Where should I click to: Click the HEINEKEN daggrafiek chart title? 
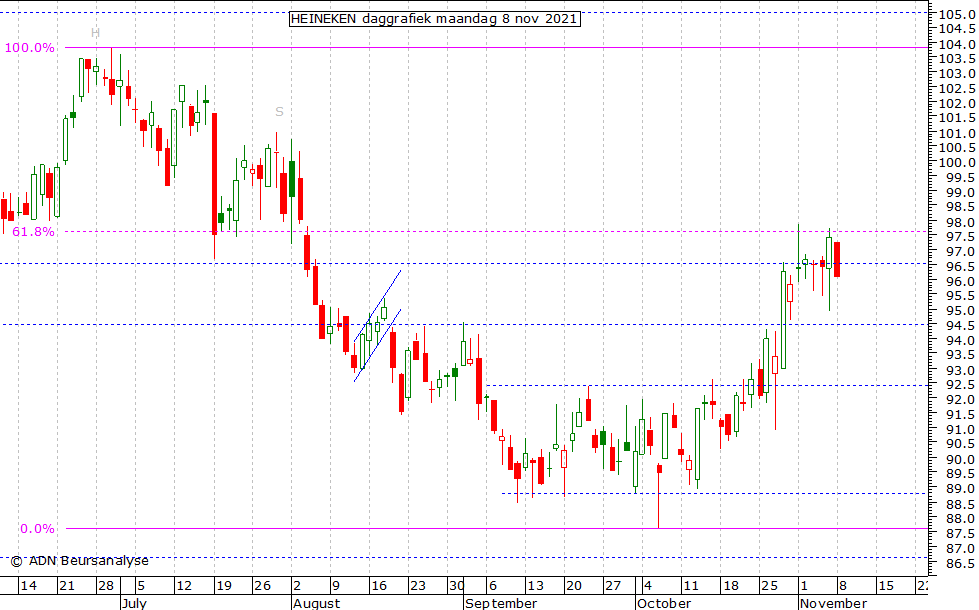[x=435, y=19]
